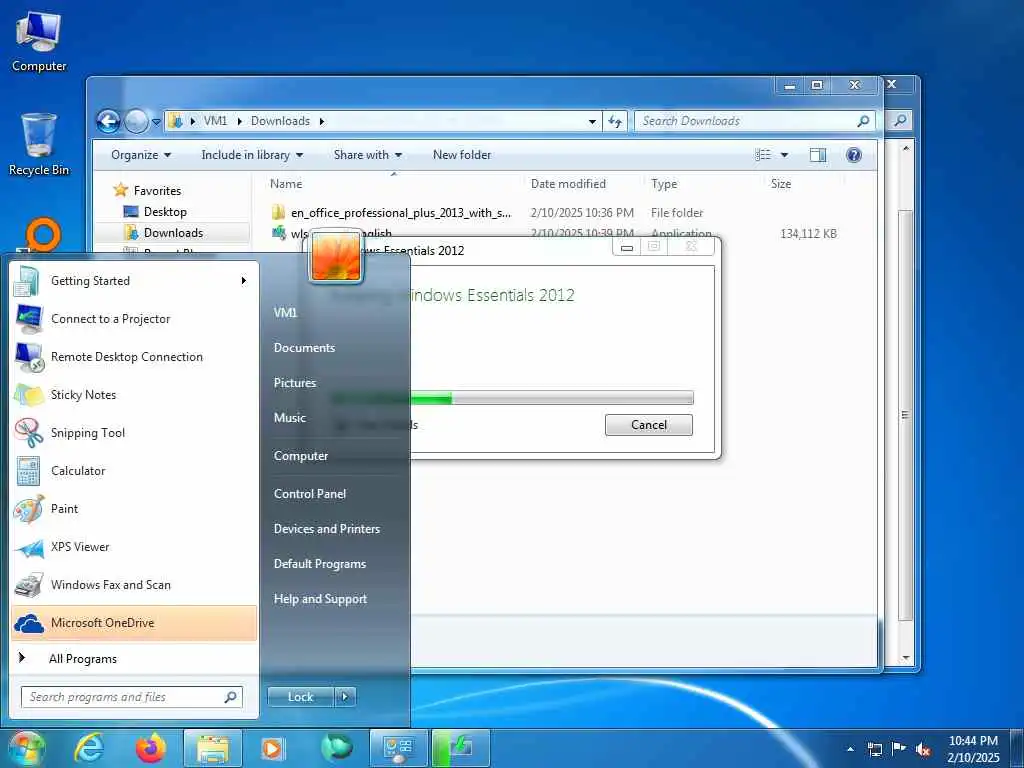Click VM1 in the address bar
Image resolution: width=1024 pixels, height=768 pixels.
pyautogui.click(x=216, y=121)
